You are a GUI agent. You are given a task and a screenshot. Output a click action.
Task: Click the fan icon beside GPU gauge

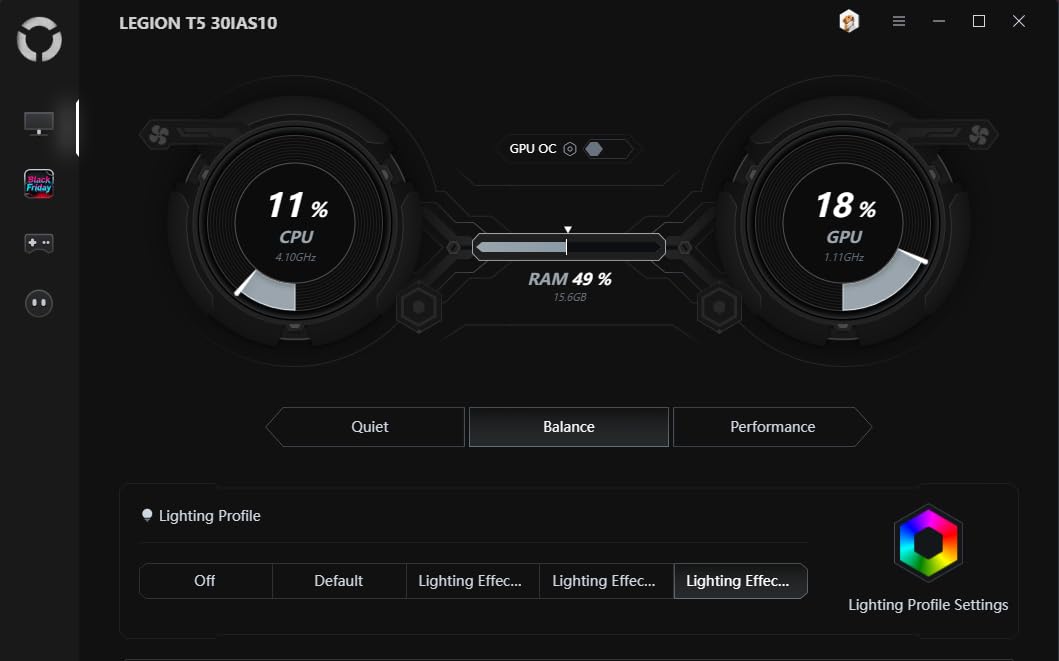pyautogui.click(x=979, y=134)
